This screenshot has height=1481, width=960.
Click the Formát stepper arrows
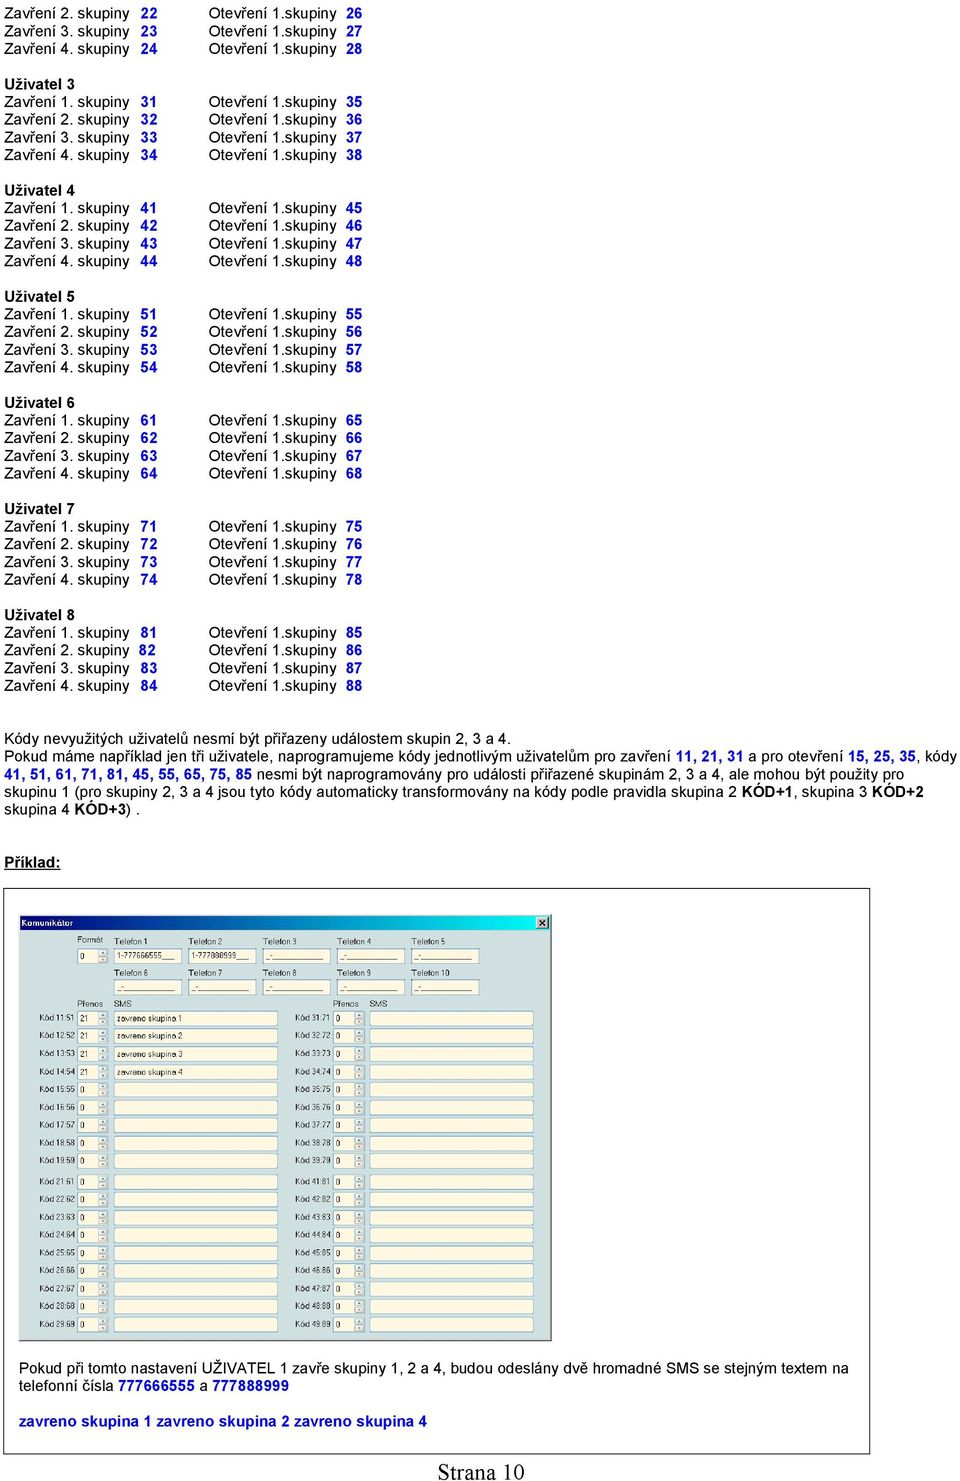(103, 956)
